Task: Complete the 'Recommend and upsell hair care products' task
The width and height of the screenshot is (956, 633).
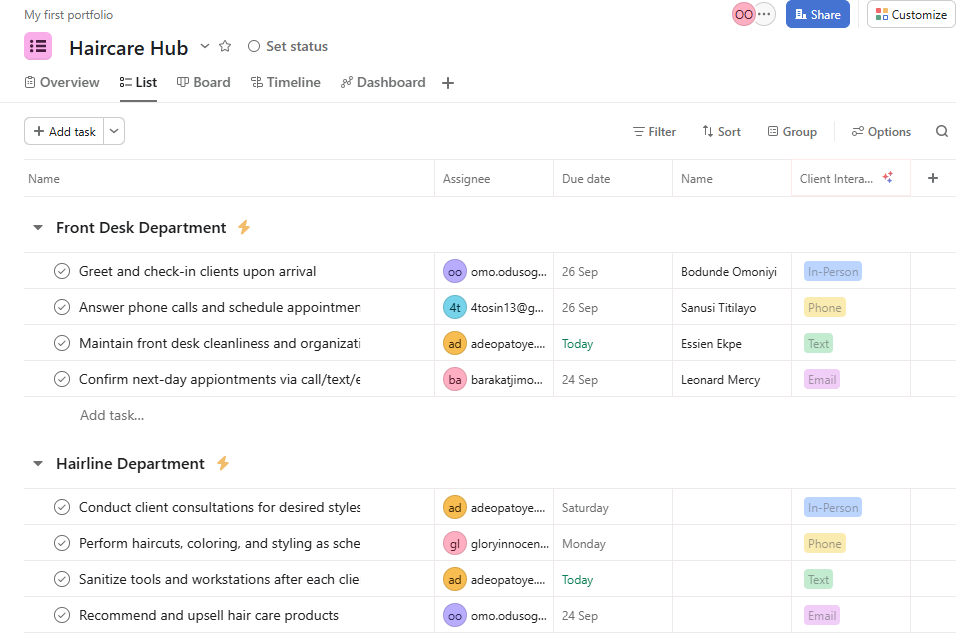Action: [62, 615]
